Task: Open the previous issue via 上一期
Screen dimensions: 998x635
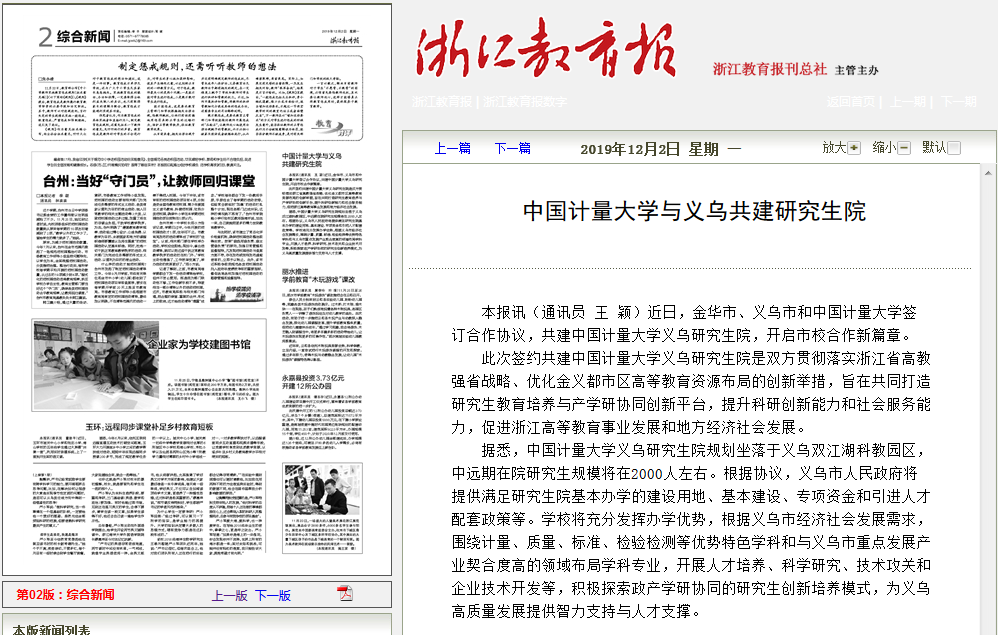Action: click(x=908, y=102)
